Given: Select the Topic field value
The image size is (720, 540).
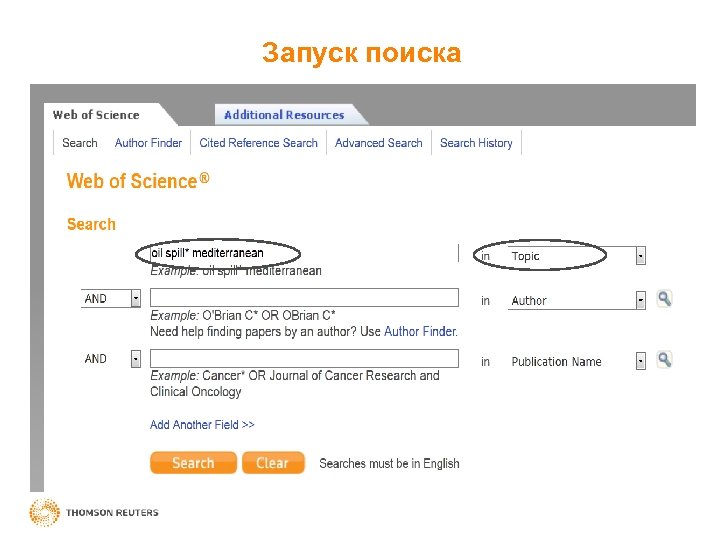Looking at the screenshot, I should [525, 256].
